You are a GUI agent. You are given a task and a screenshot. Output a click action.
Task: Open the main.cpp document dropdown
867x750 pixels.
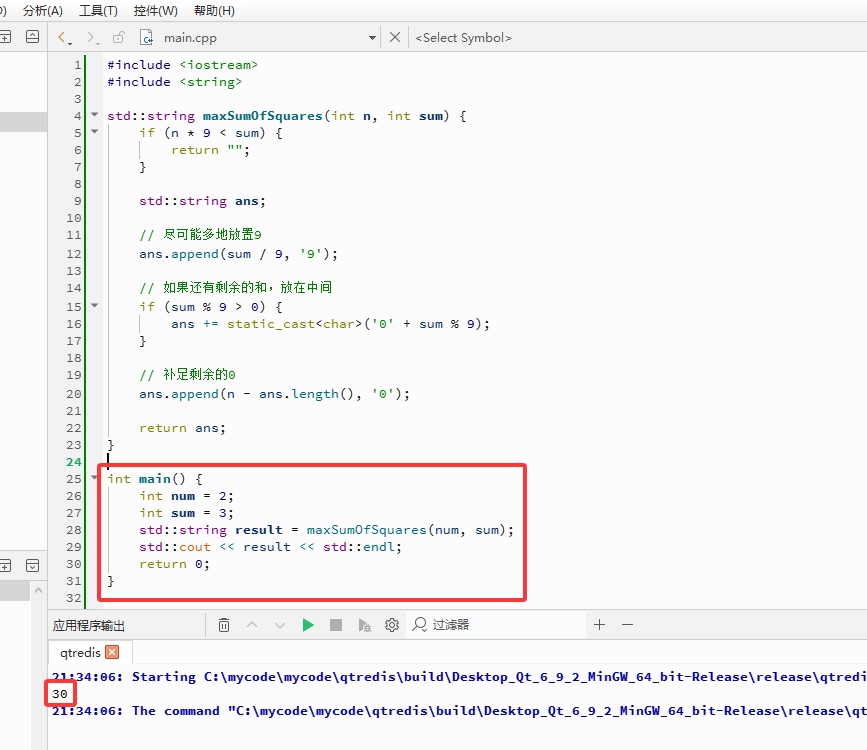tap(372, 38)
